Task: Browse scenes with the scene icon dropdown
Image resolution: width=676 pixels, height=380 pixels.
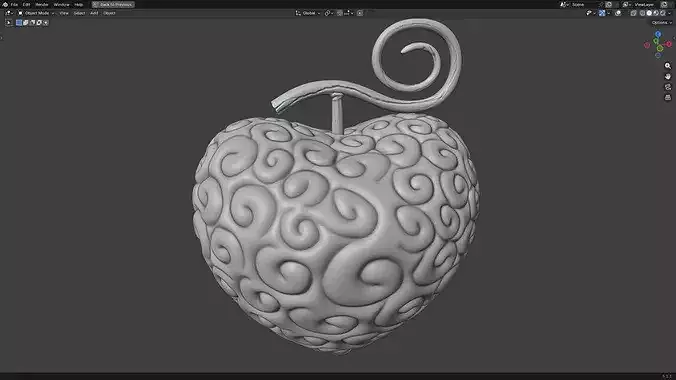Action: pyautogui.click(x=564, y=4)
